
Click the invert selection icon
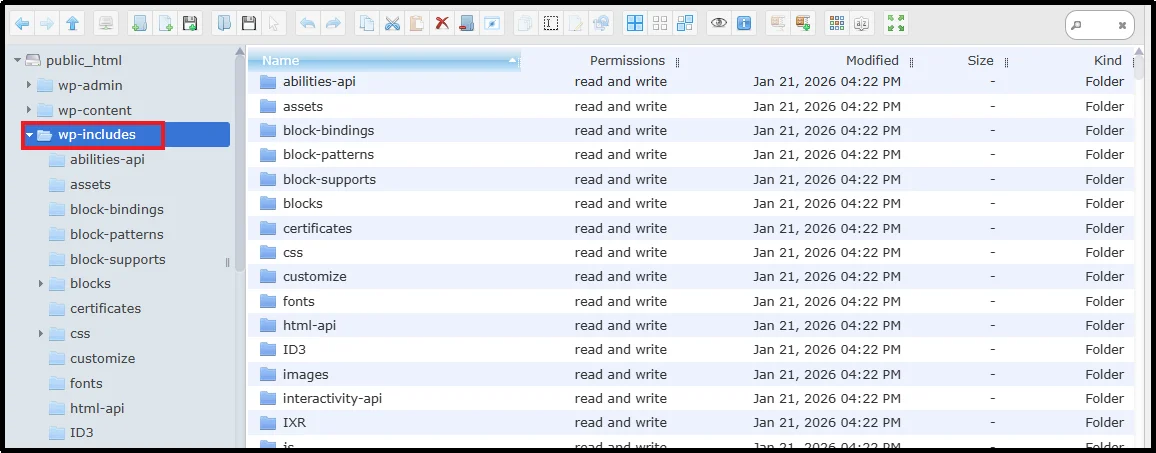(685, 24)
